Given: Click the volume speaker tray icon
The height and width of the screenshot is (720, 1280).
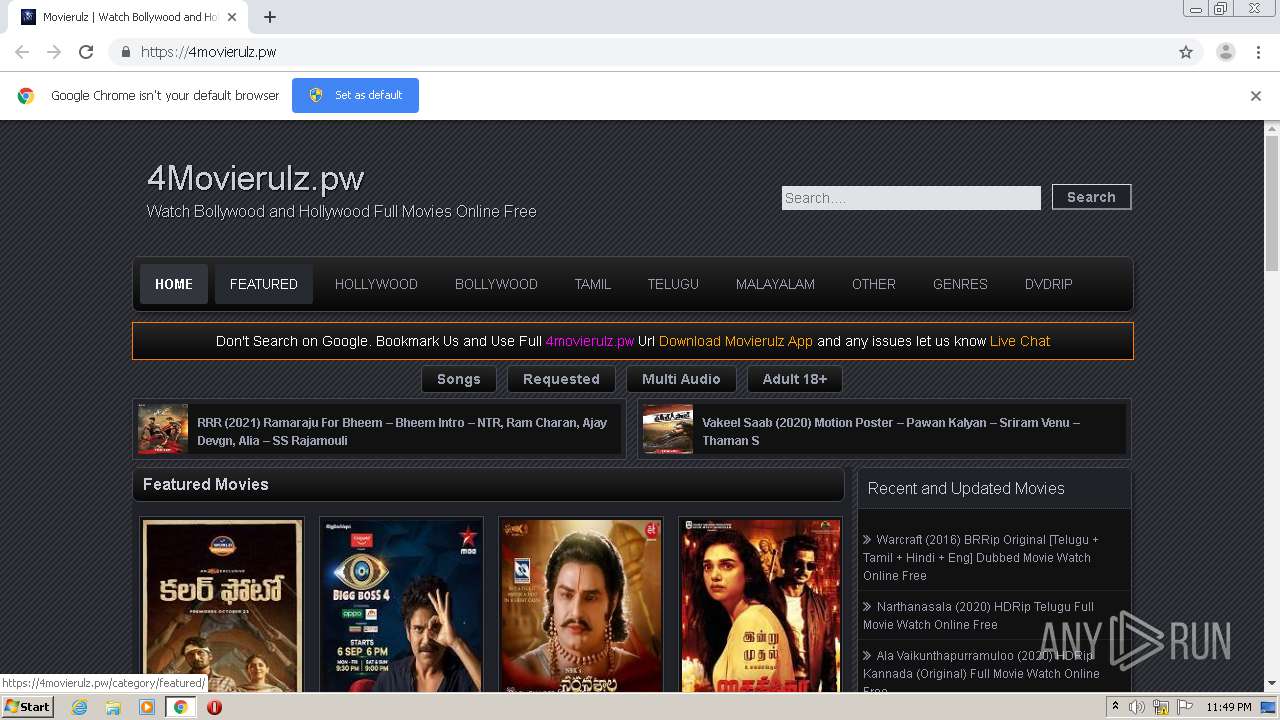Looking at the screenshot, I should click(x=1137, y=707).
